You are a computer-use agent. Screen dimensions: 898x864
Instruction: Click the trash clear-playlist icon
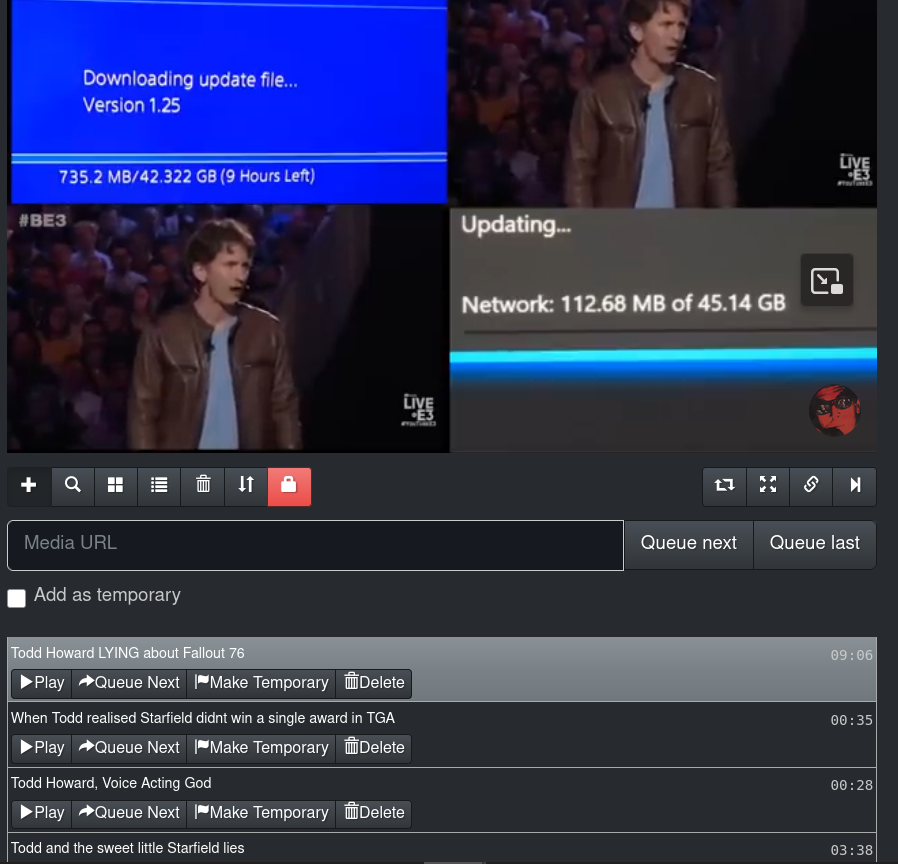(203, 486)
